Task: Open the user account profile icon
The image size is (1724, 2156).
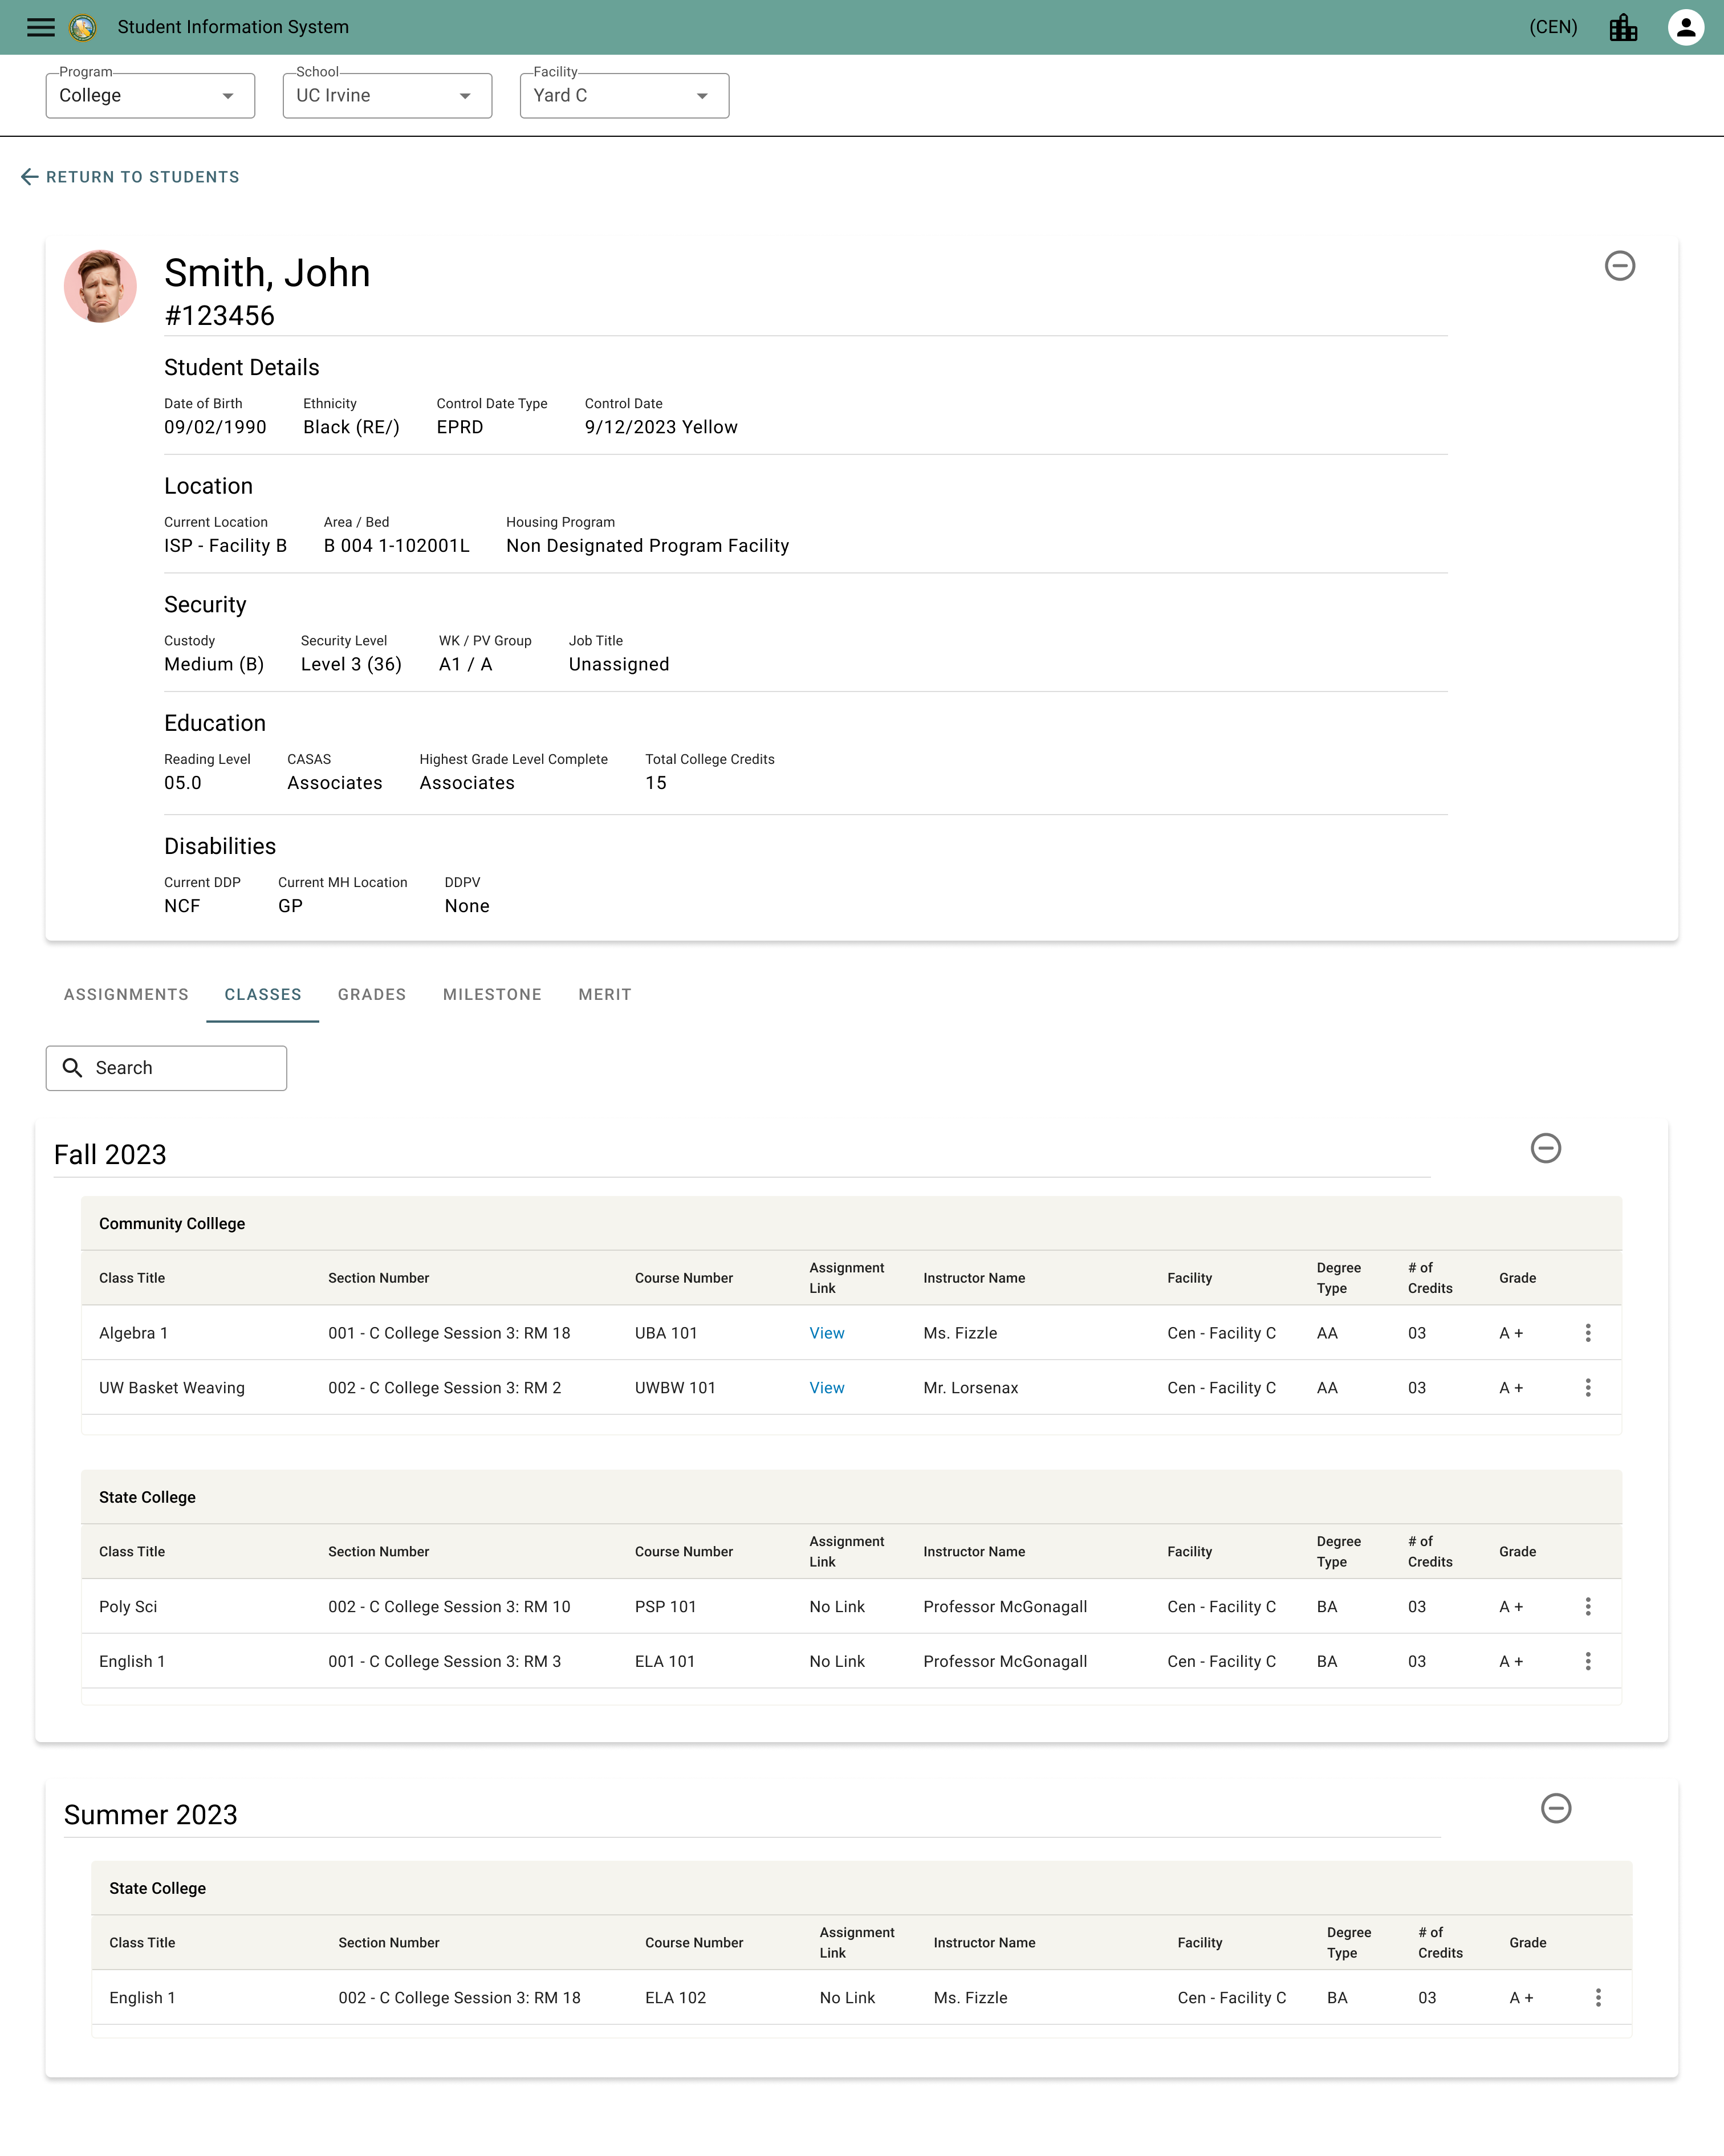Action: 1686,27
